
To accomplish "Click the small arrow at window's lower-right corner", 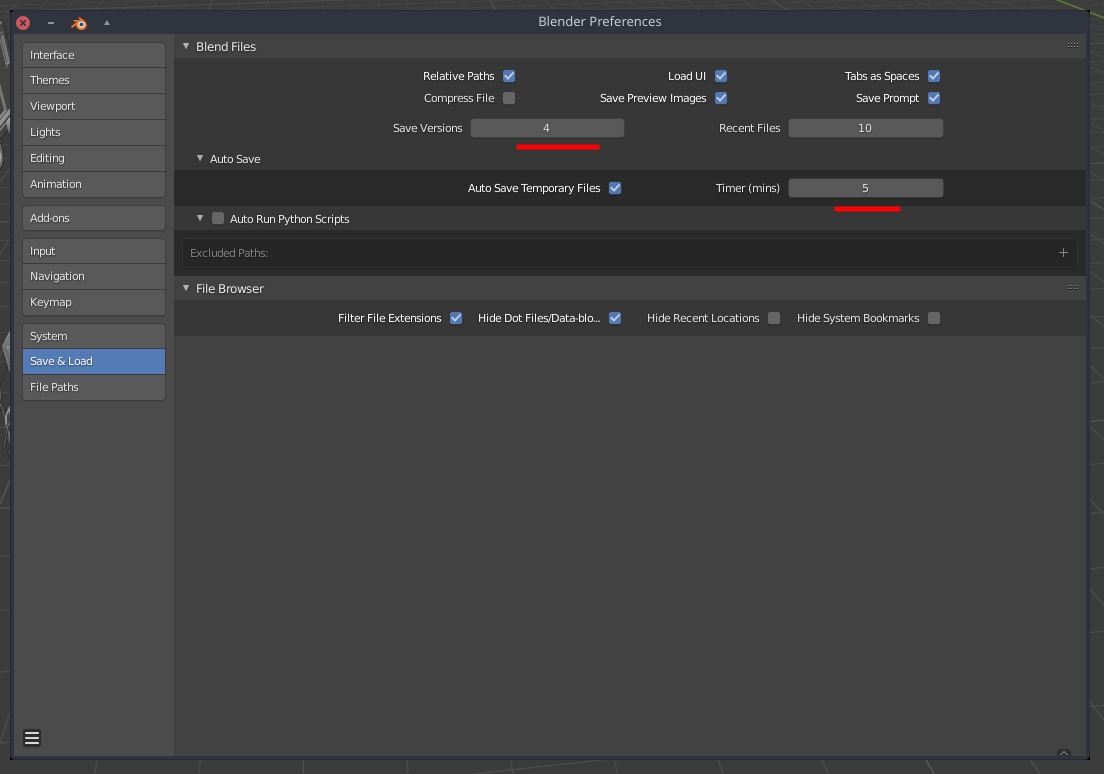I will (x=1064, y=753).
